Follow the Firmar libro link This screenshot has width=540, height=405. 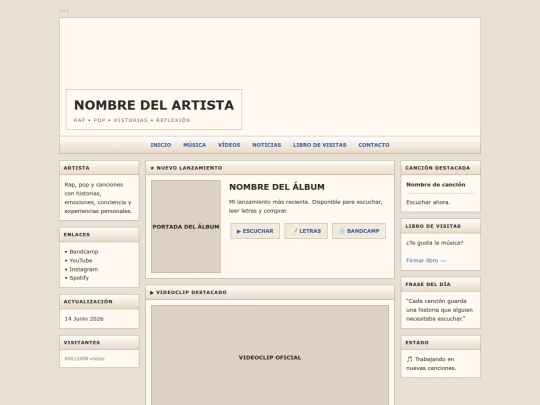(426, 261)
